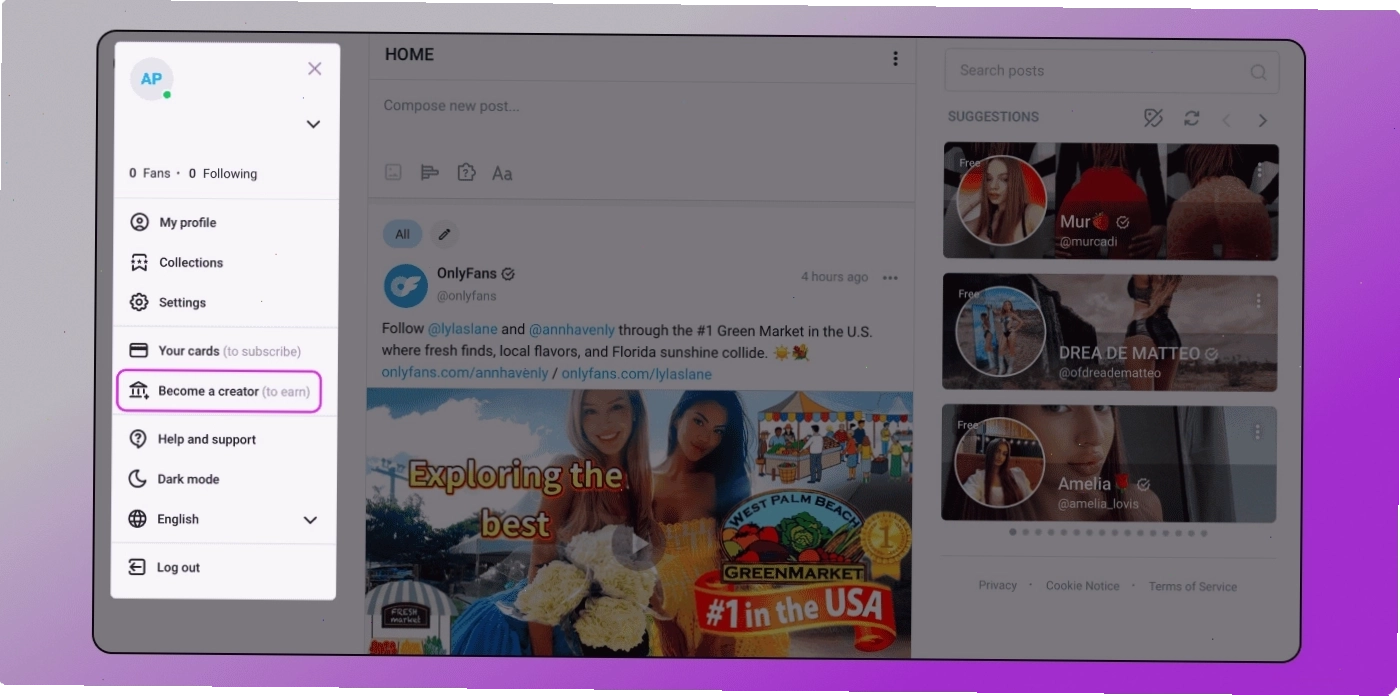Expand the English language dropdown
This screenshot has height=696, width=1400.
click(225, 519)
